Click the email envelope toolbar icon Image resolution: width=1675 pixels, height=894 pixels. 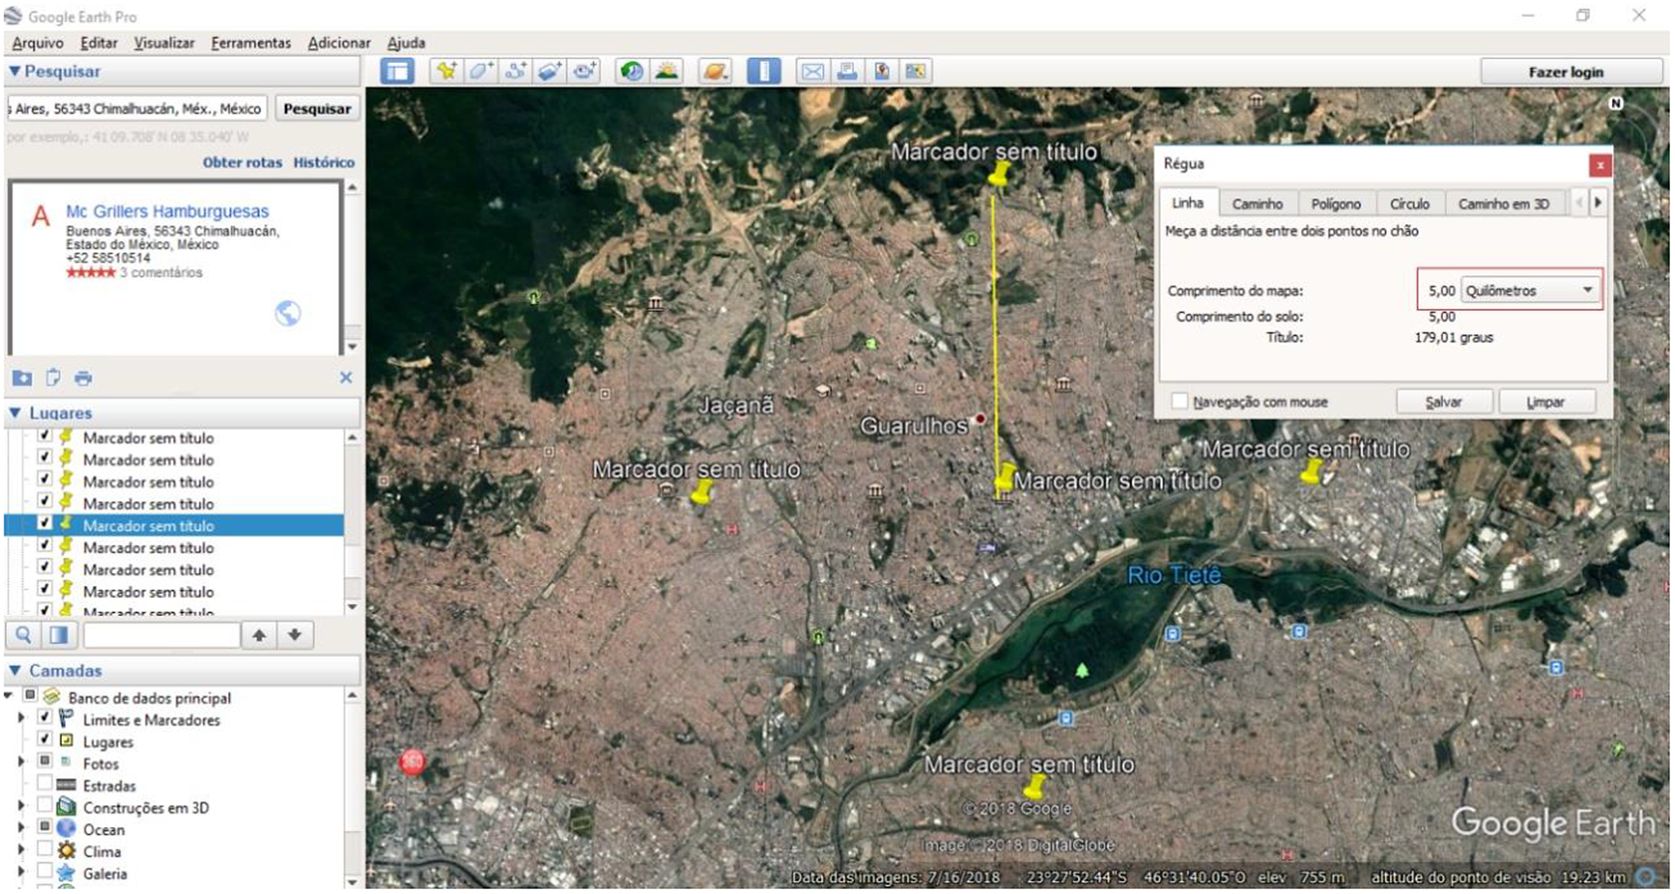(x=813, y=71)
